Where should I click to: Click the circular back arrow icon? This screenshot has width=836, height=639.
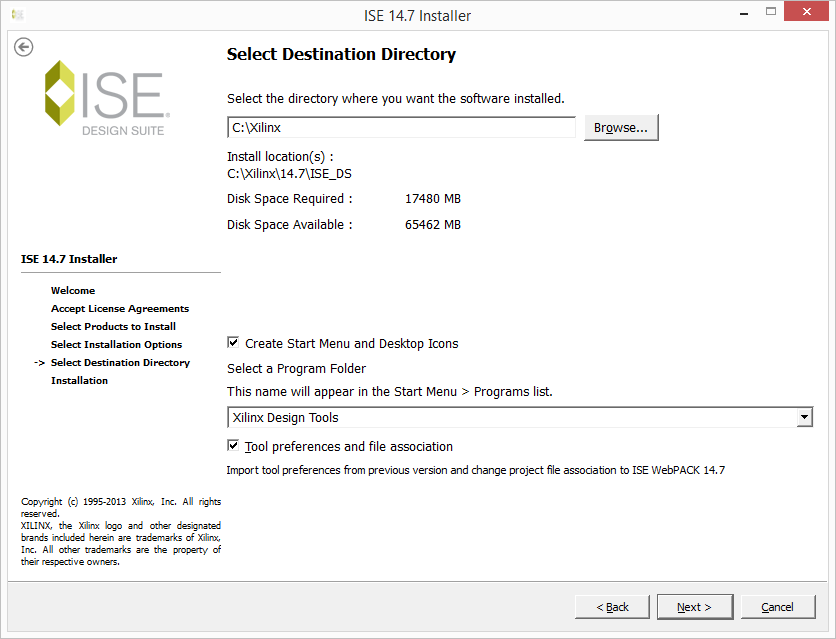tap(23, 47)
